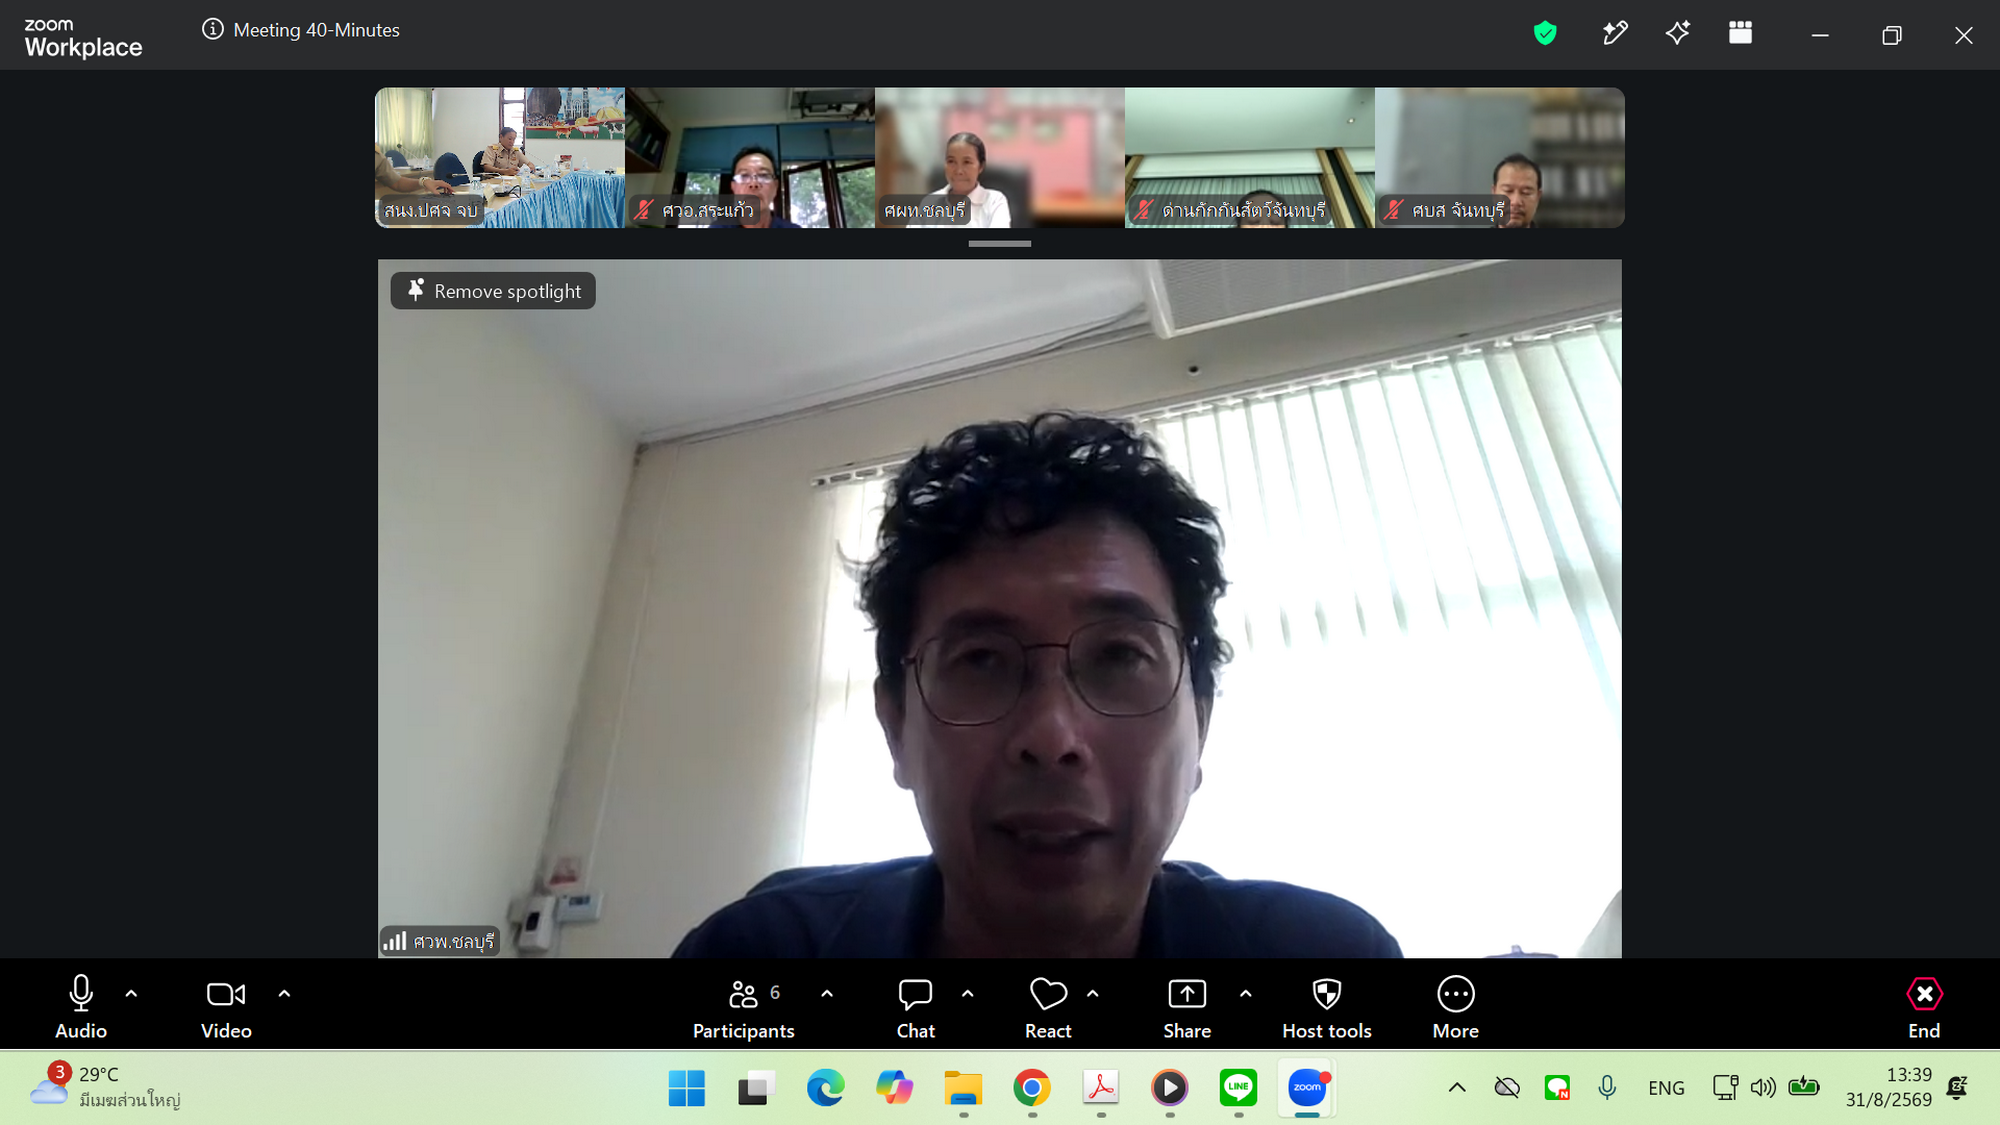Expand audio options arrow beside Audio

[x=131, y=994]
